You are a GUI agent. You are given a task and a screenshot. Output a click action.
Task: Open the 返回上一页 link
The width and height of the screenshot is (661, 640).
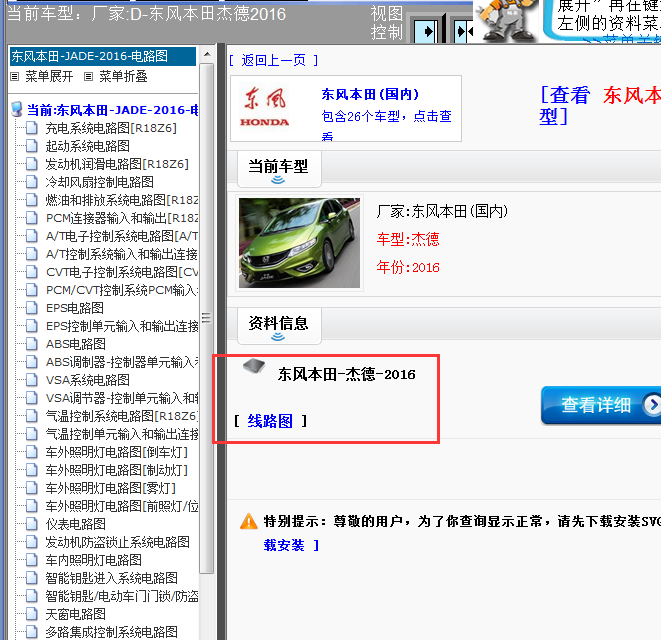[x=274, y=60]
